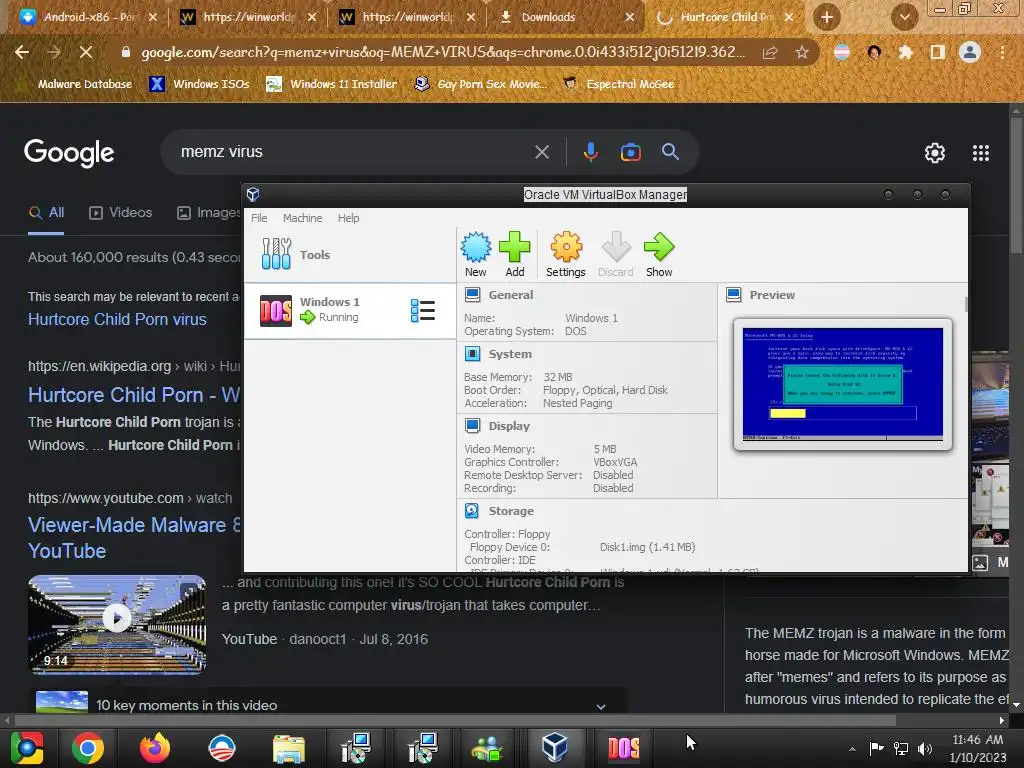This screenshot has width=1024, height=768.
Task: Open the Windows 11 Installer bookmark
Action: [332, 84]
